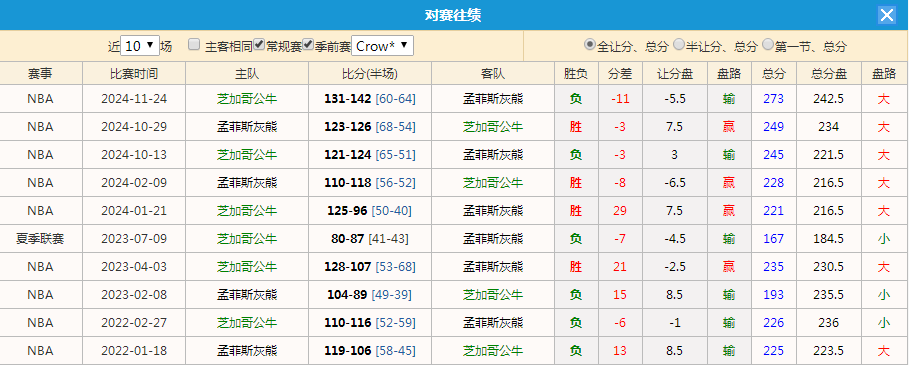Click the score 128-107 [53-68]
The width and height of the screenshot is (909, 365).
pos(370,267)
